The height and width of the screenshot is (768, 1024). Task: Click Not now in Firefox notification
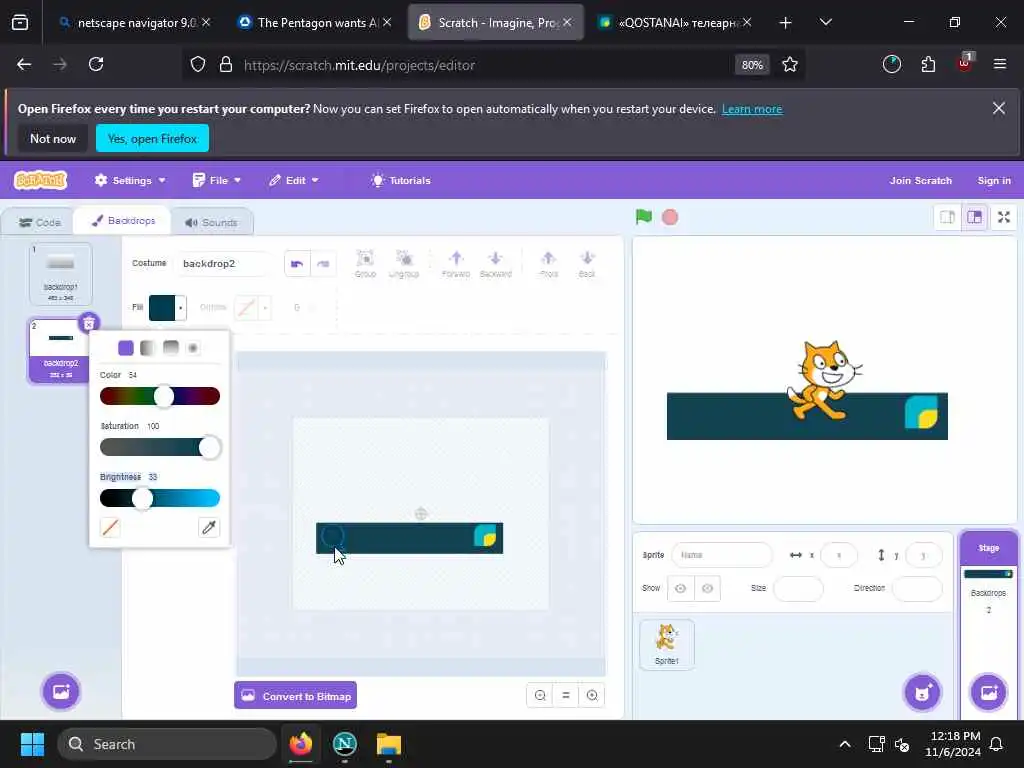(x=53, y=138)
